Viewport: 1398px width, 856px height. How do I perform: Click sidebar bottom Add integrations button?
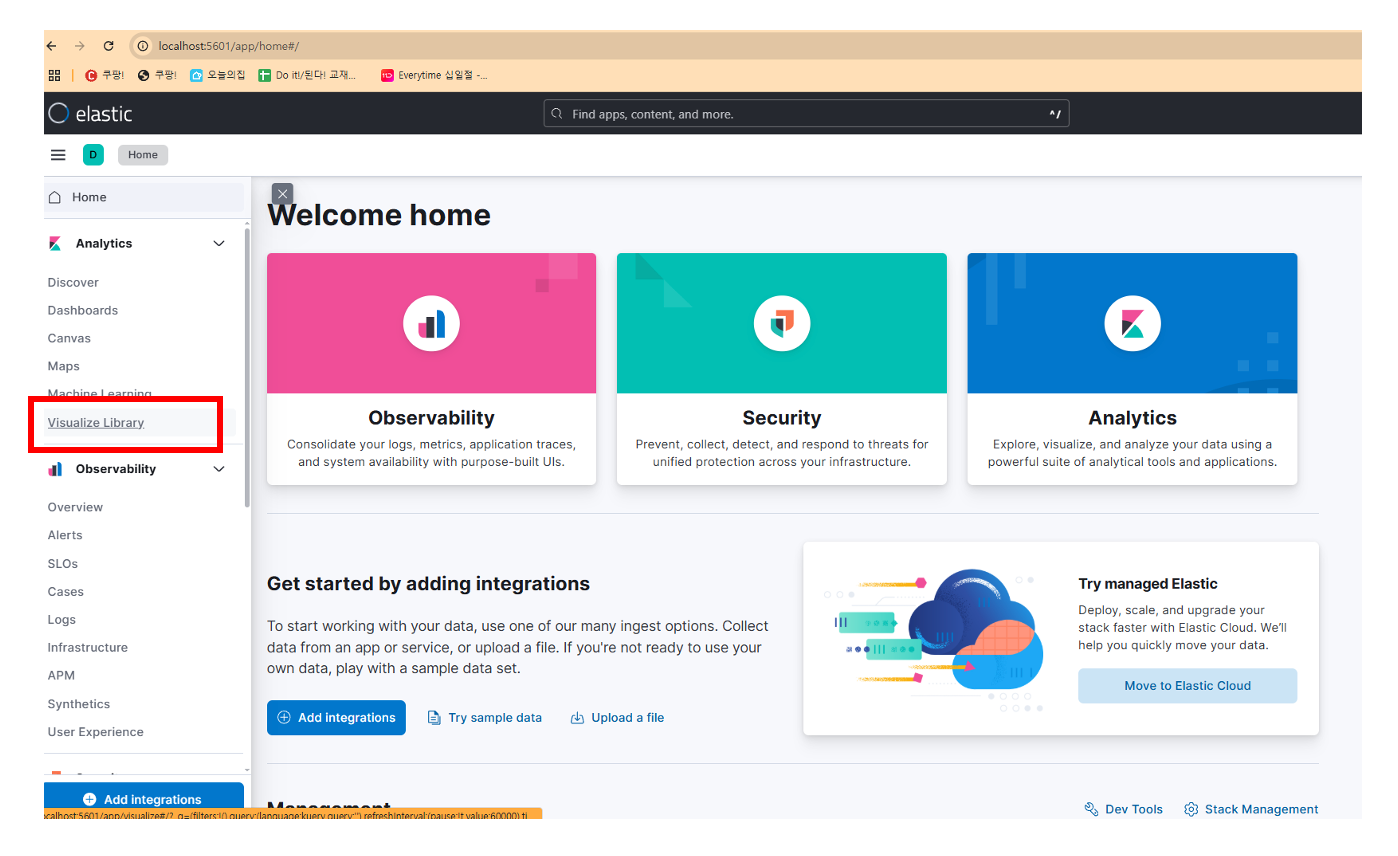point(144,799)
